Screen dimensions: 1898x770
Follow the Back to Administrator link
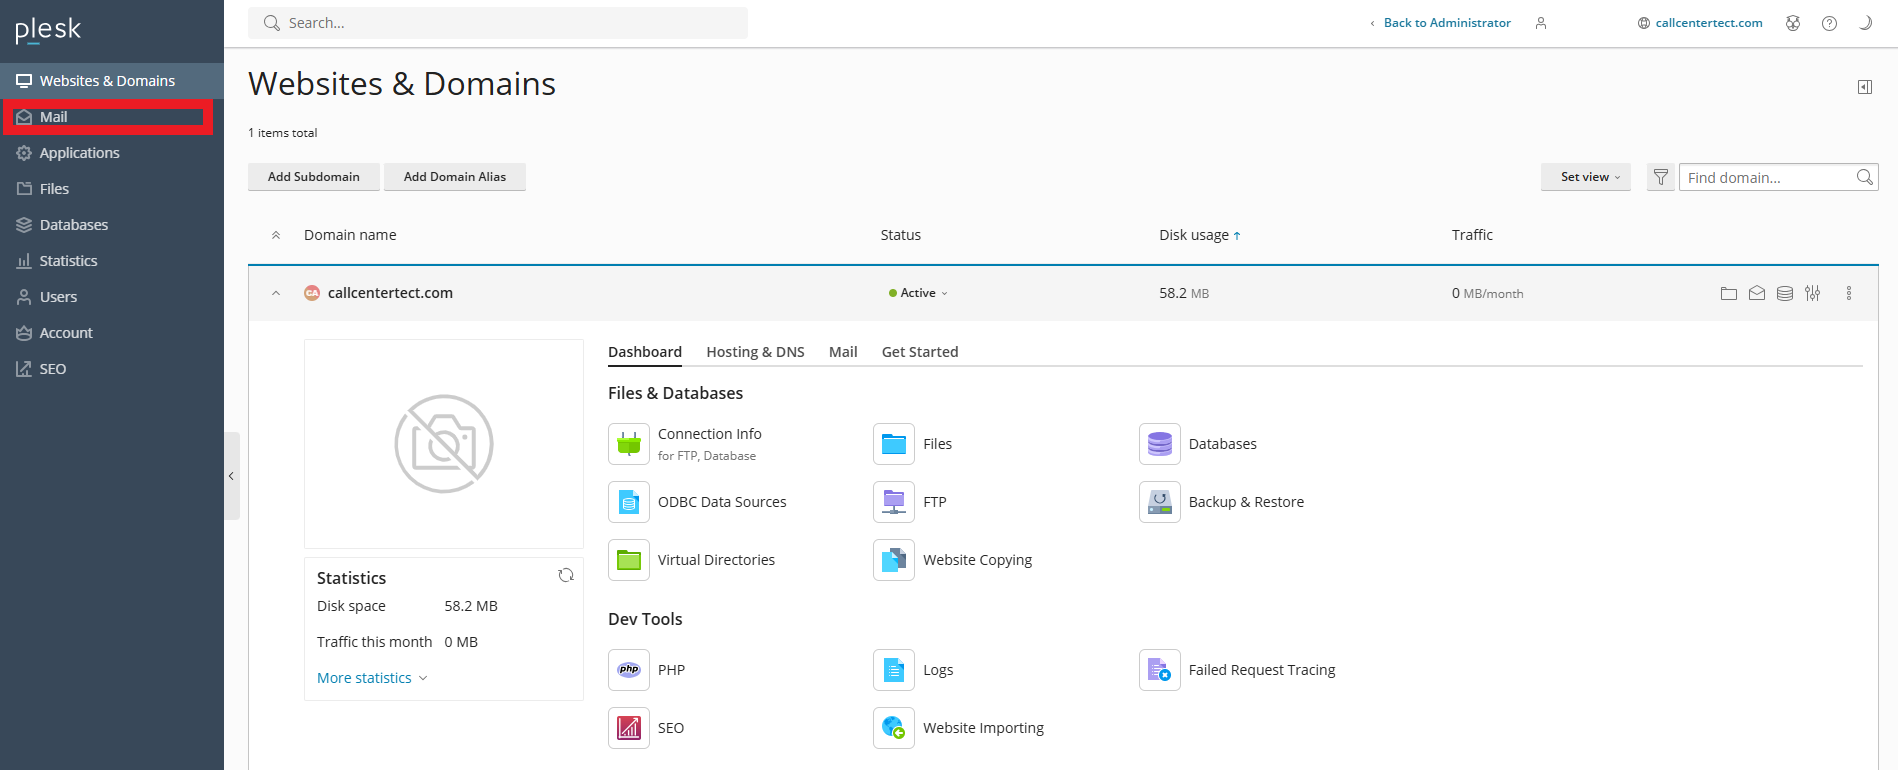tap(1446, 23)
